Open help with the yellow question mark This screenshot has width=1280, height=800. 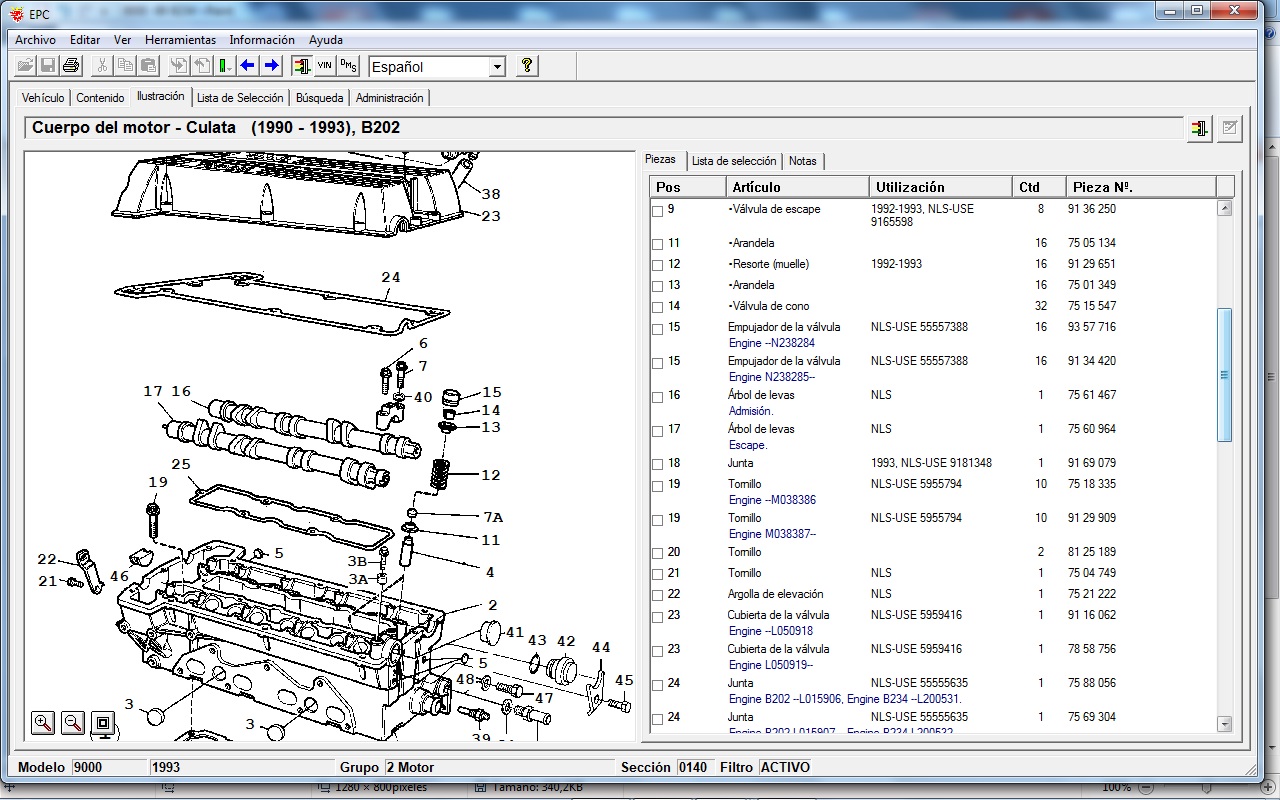click(527, 66)
